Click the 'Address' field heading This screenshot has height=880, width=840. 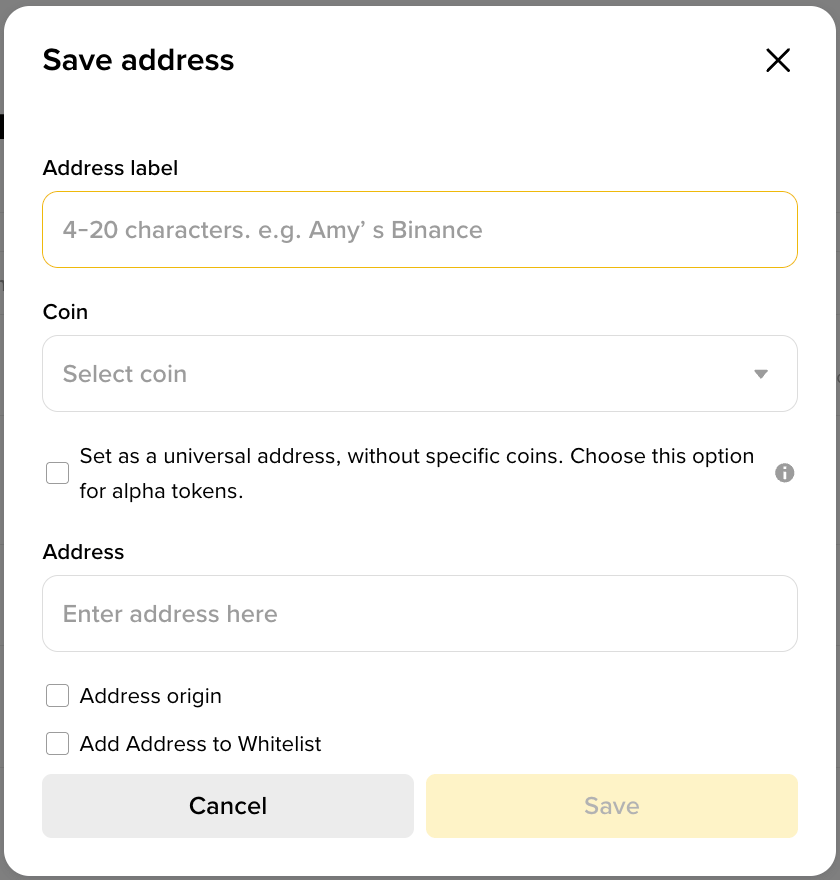click(x=83, y=552)
